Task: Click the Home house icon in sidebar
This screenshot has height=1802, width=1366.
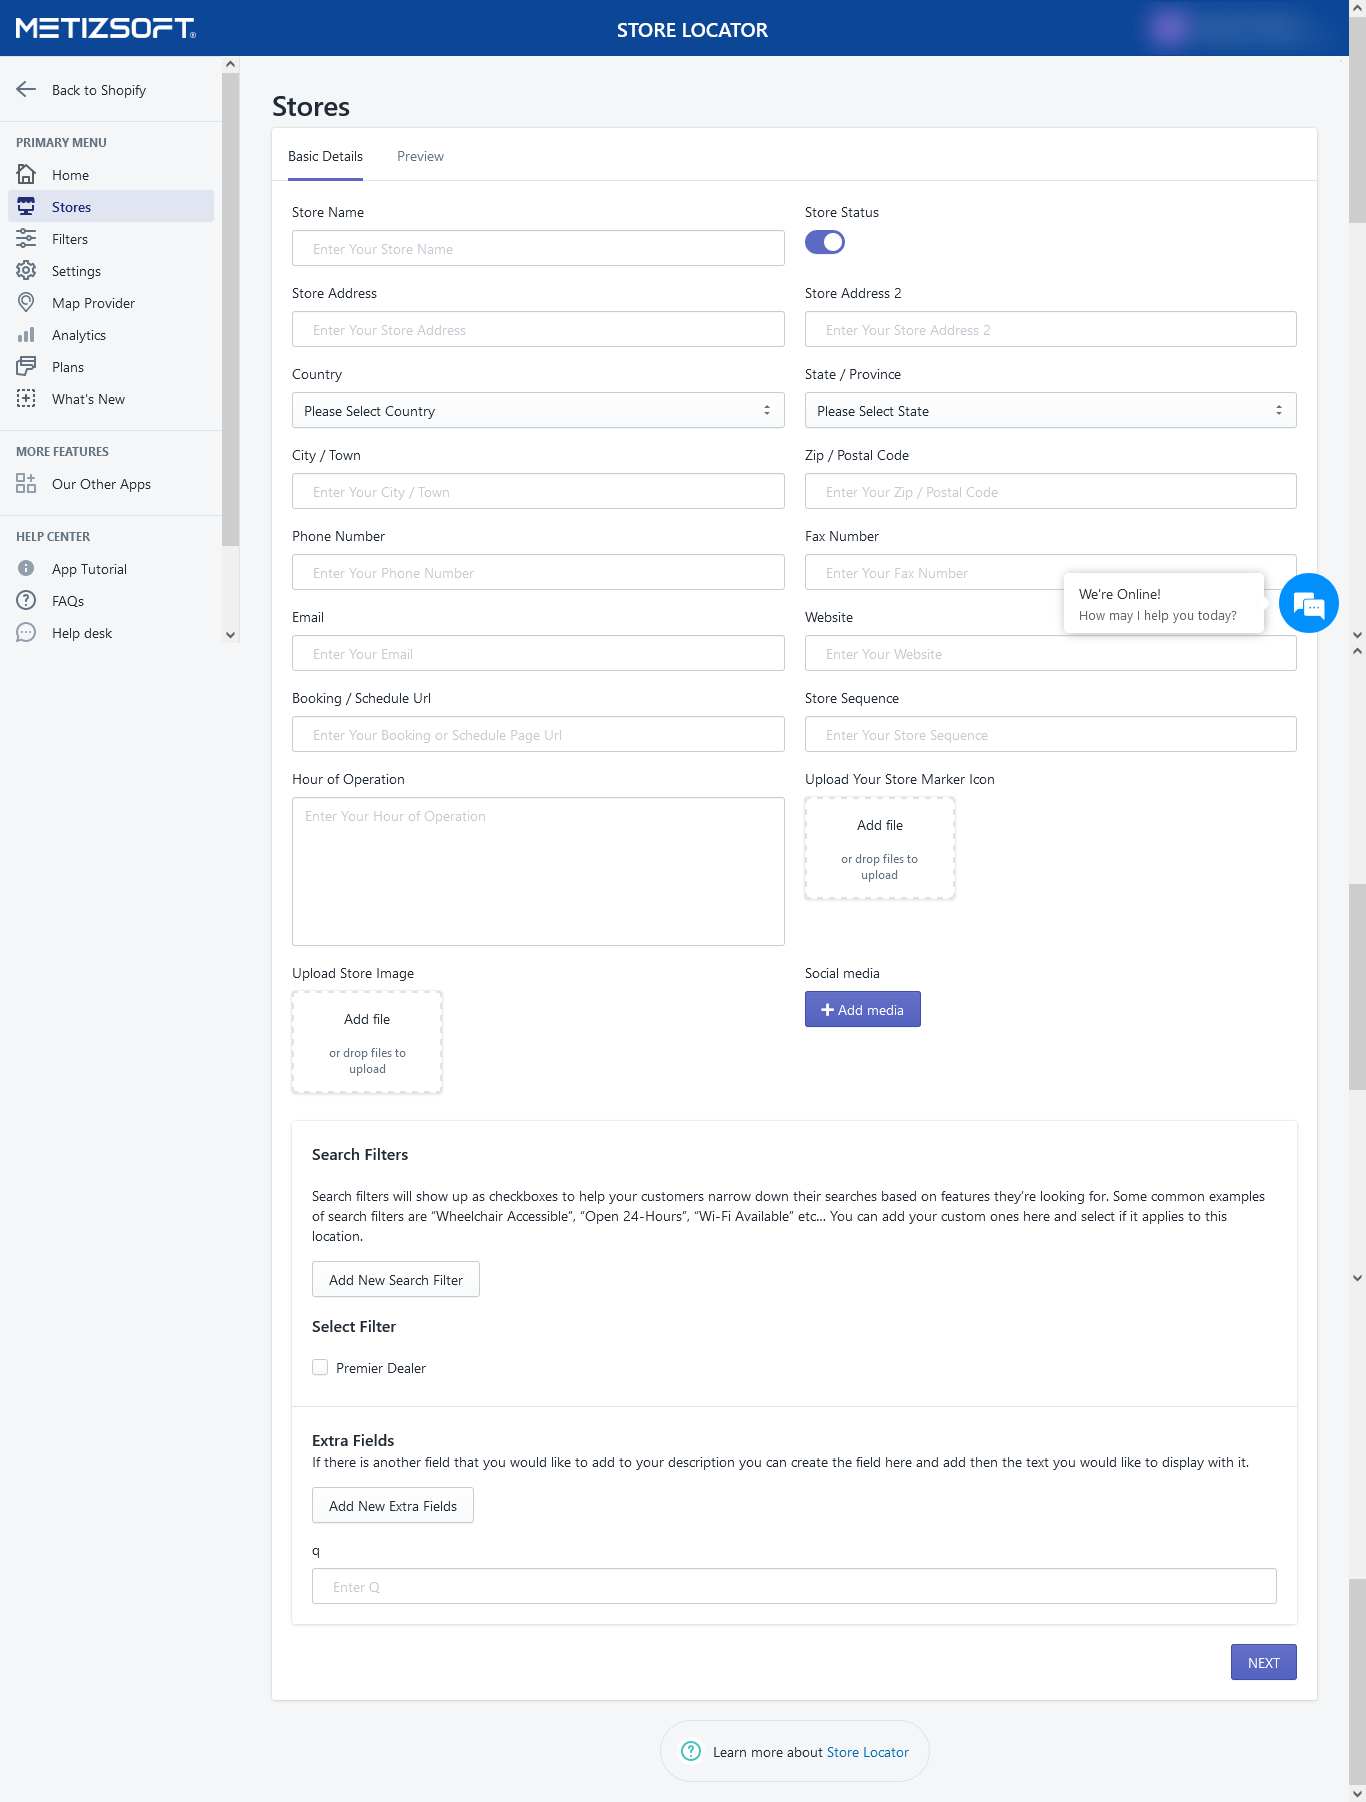Action: pos(26,175)
